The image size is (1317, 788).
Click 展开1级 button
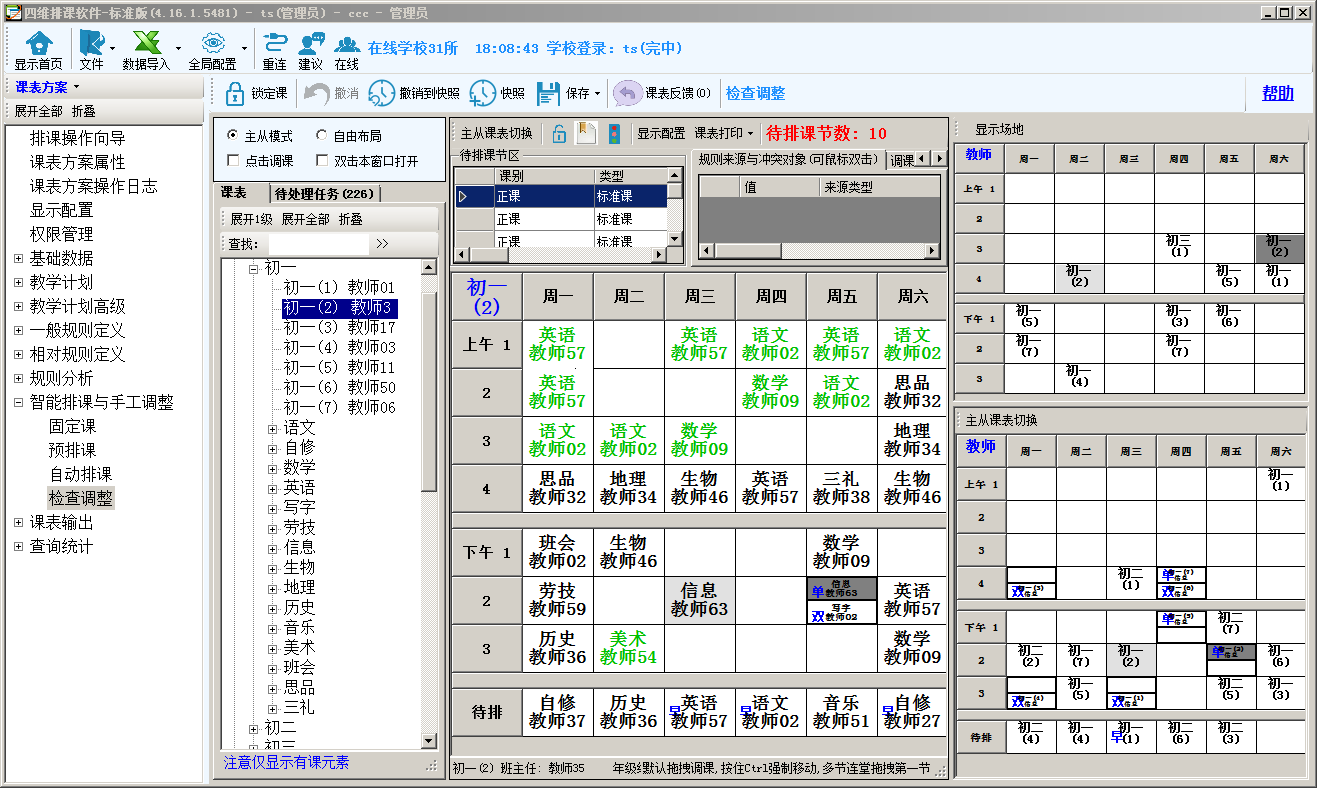[x=251, y=219]
